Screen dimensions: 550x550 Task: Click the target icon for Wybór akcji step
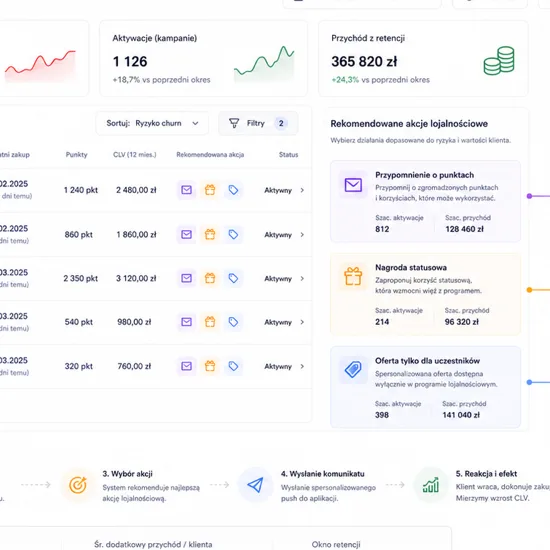click(x=78, y=485)
